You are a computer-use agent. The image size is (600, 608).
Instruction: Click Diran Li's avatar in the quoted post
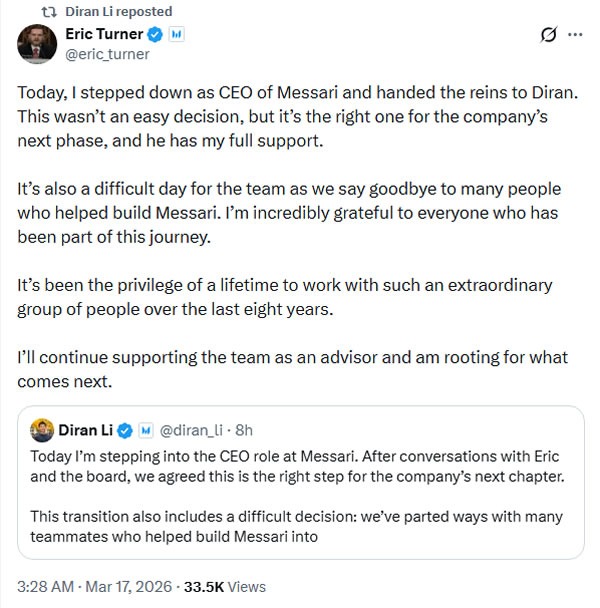click(x=41, y=430)
